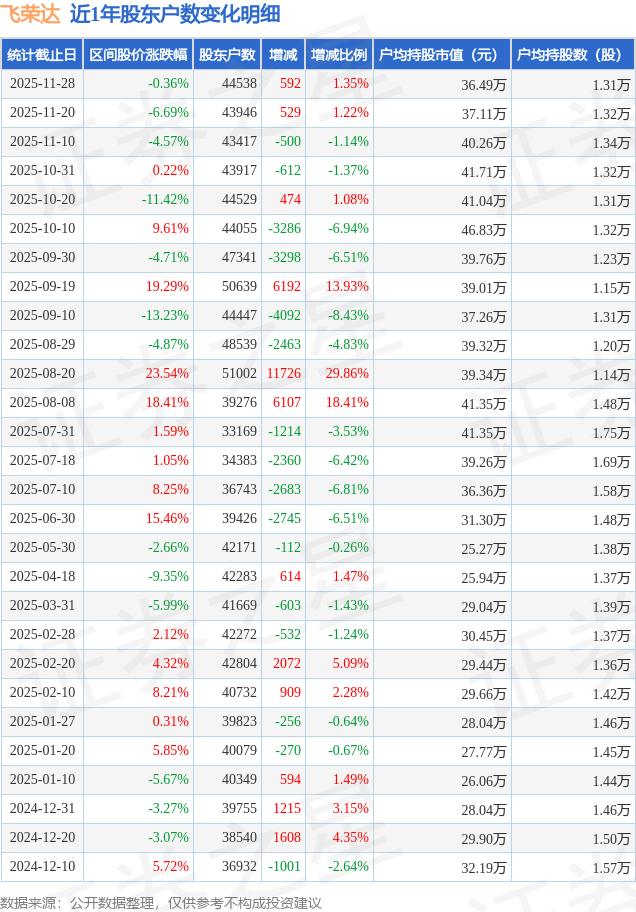Click the 近1年股东户数变化明细 title text
The width and height of the screenshot is (636, 912).
coord(175,14)
